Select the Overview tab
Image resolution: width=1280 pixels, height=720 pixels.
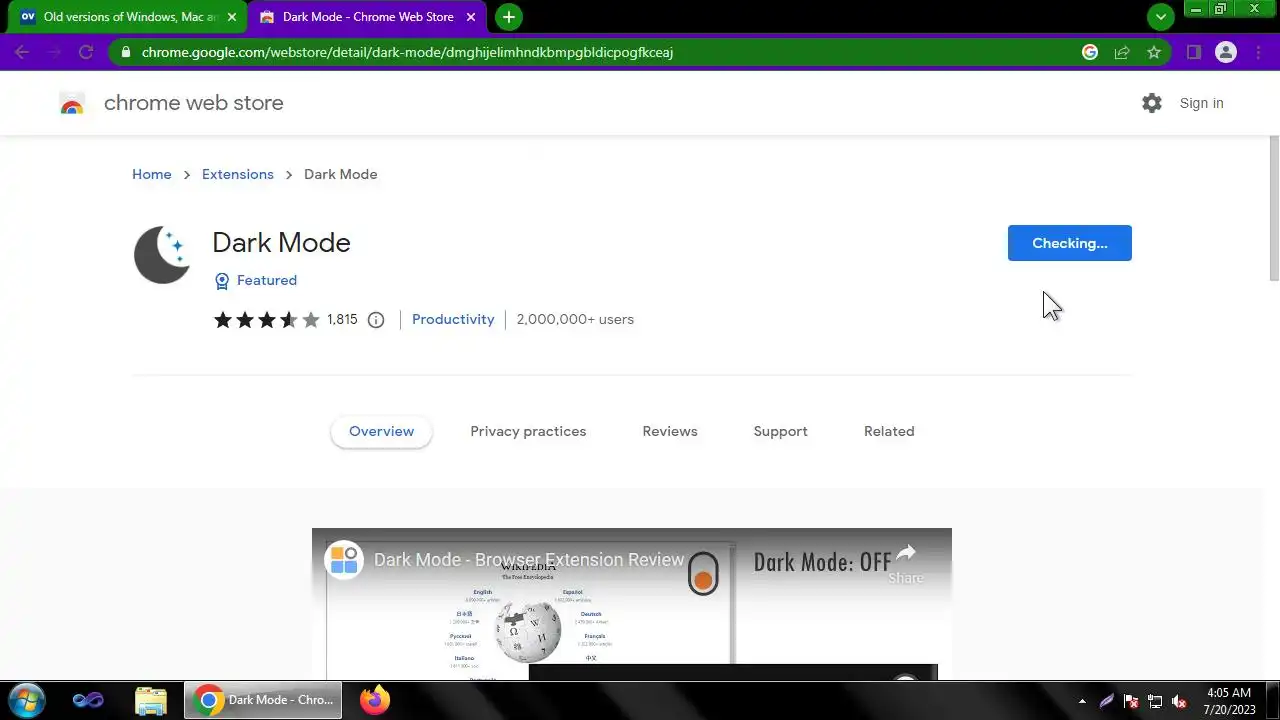point(381,432)
